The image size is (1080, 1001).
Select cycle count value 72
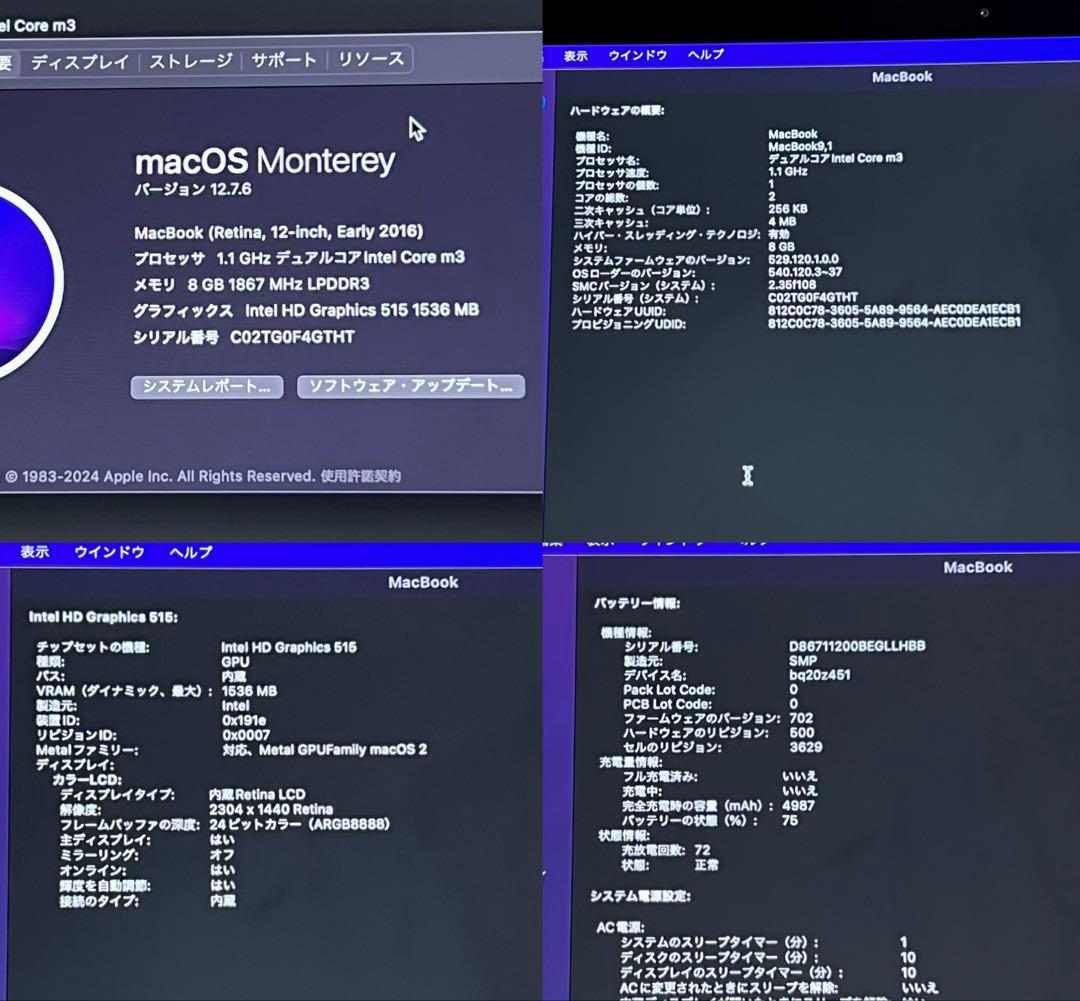point(702,850)
